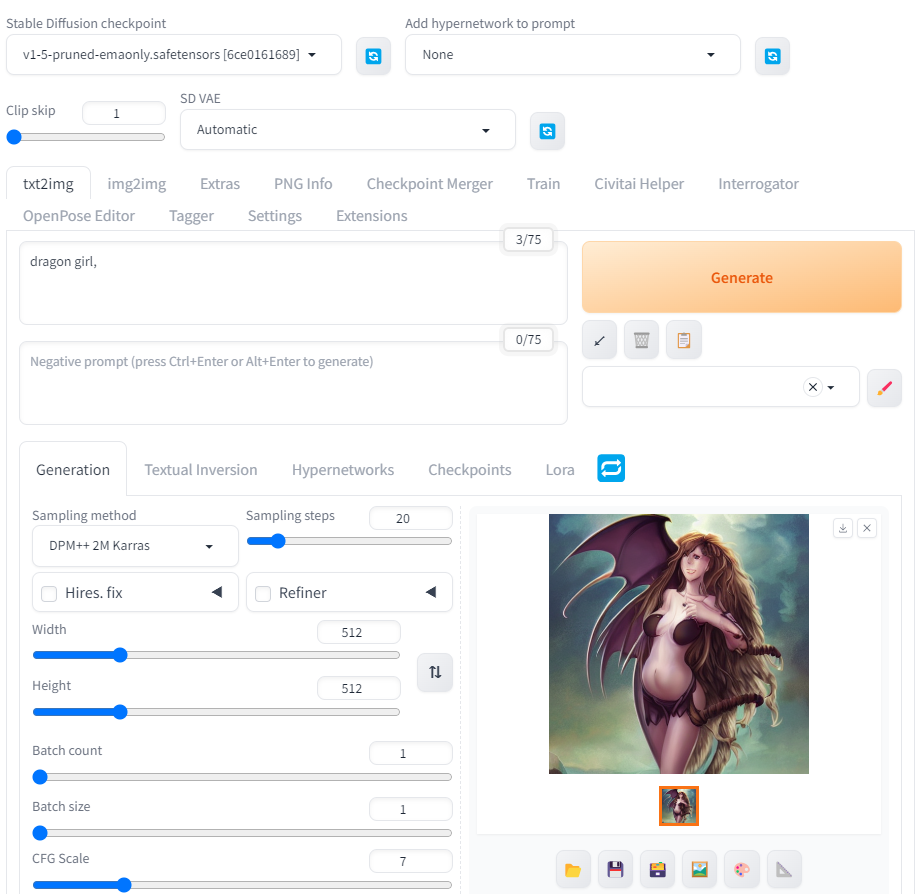
Task: Send the image to the extras tab
Action: click(784, 870)
